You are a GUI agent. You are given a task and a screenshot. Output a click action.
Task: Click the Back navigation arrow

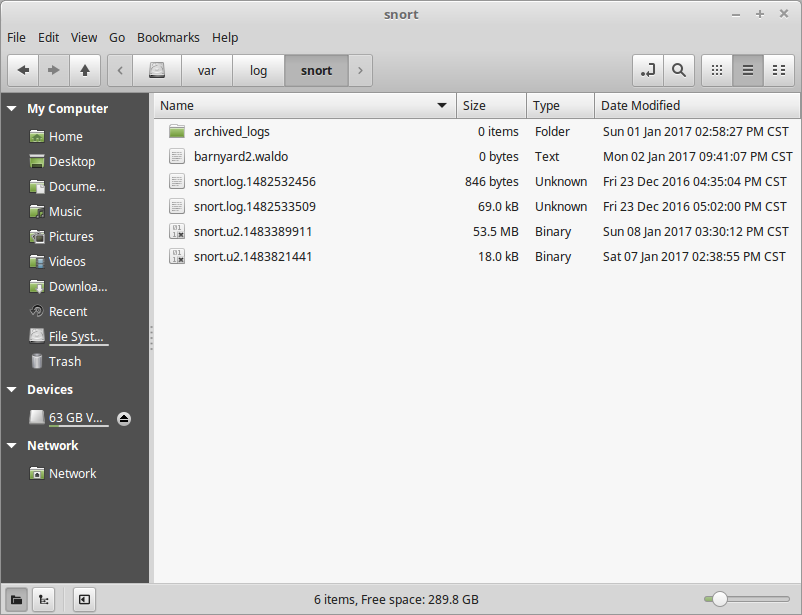click(23, 70)
